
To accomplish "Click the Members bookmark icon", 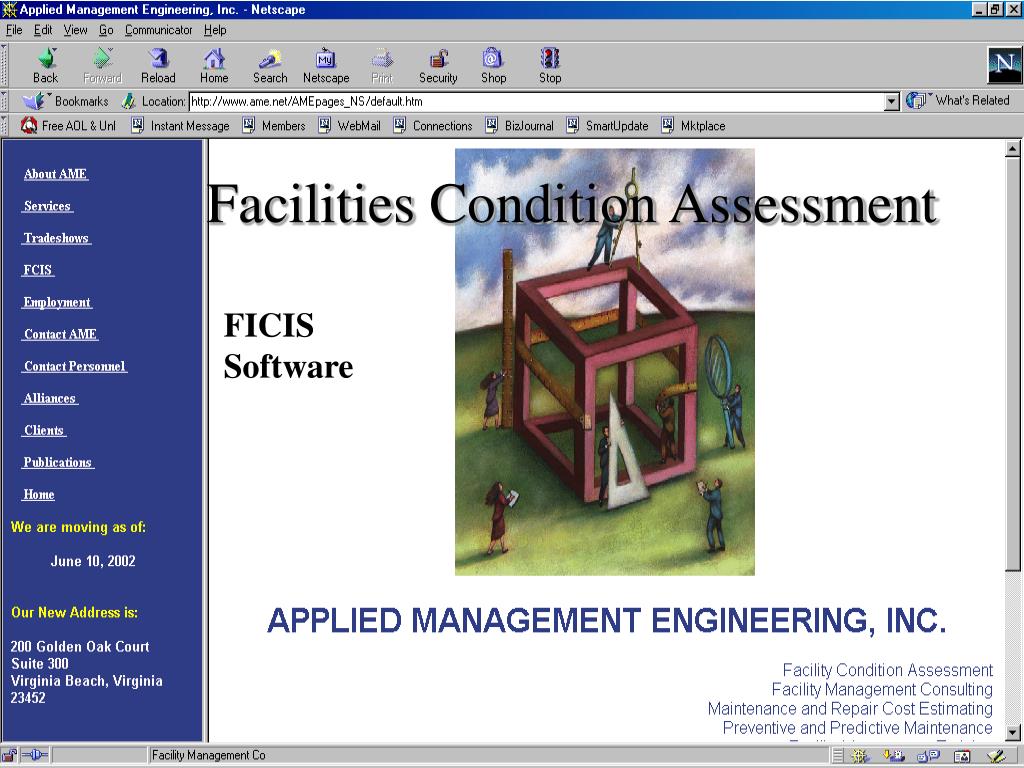I will [x=248, y=125].
